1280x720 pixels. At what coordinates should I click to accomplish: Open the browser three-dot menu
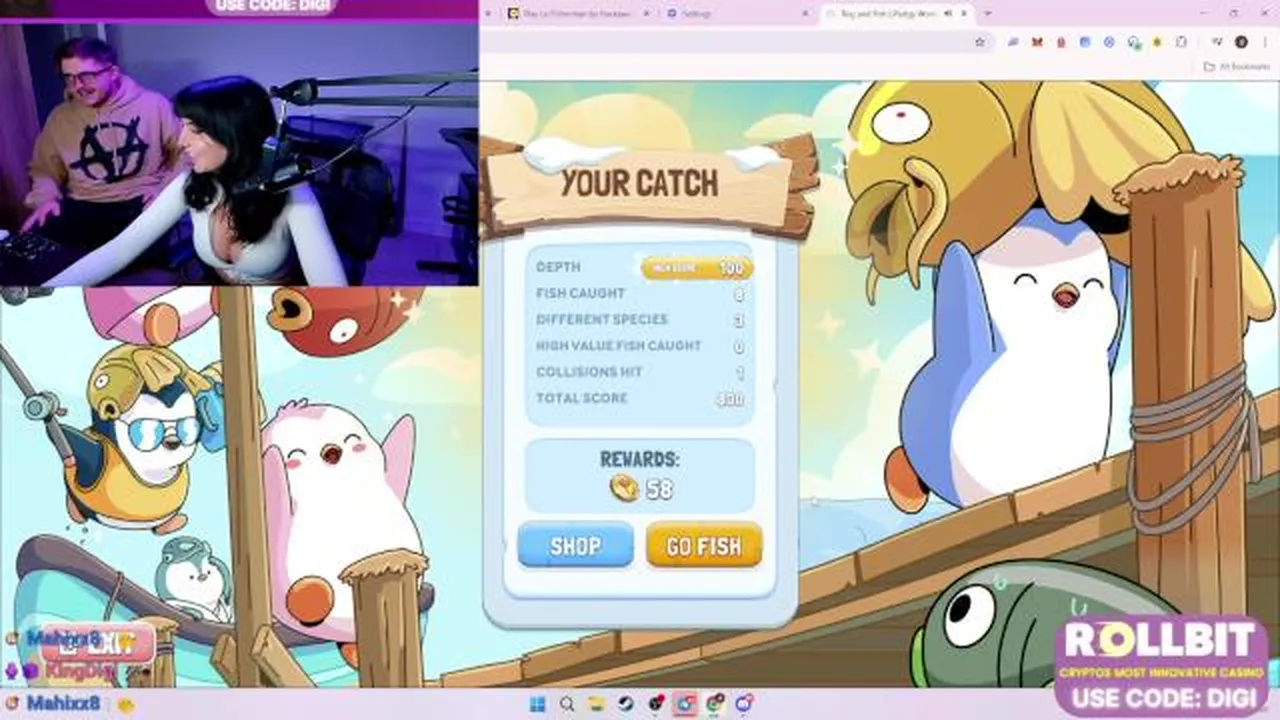1265,42
